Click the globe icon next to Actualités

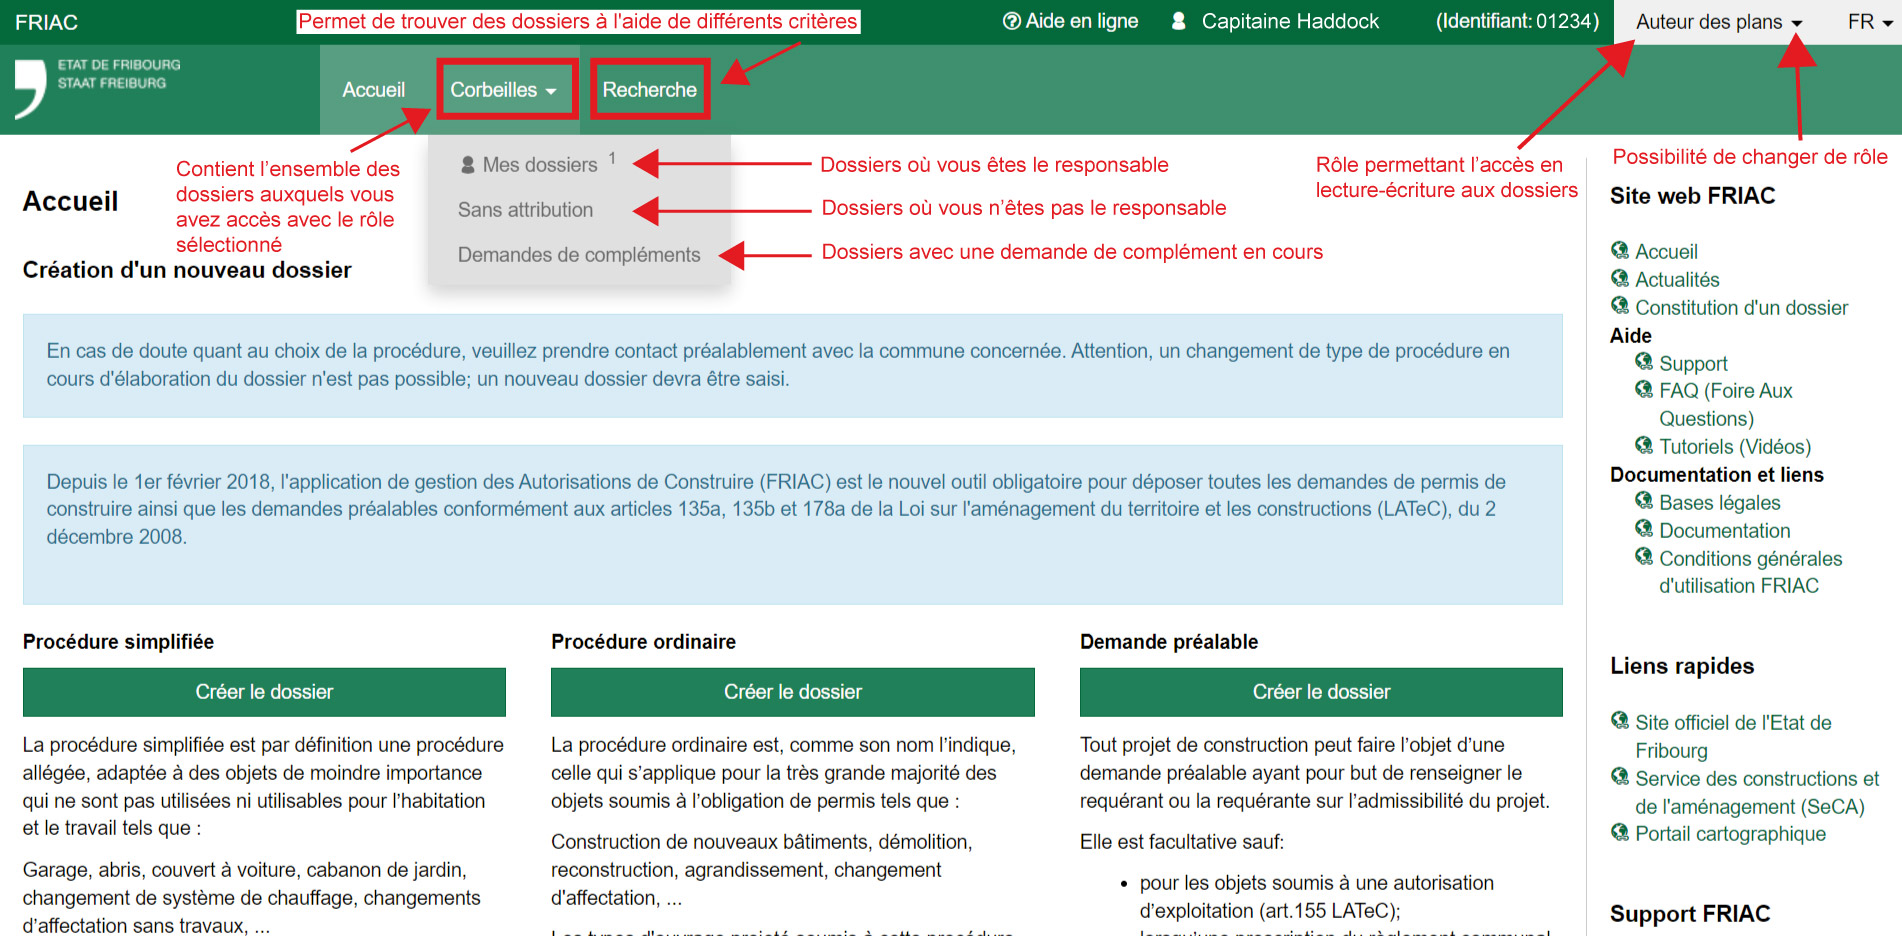click(1620, 278)
